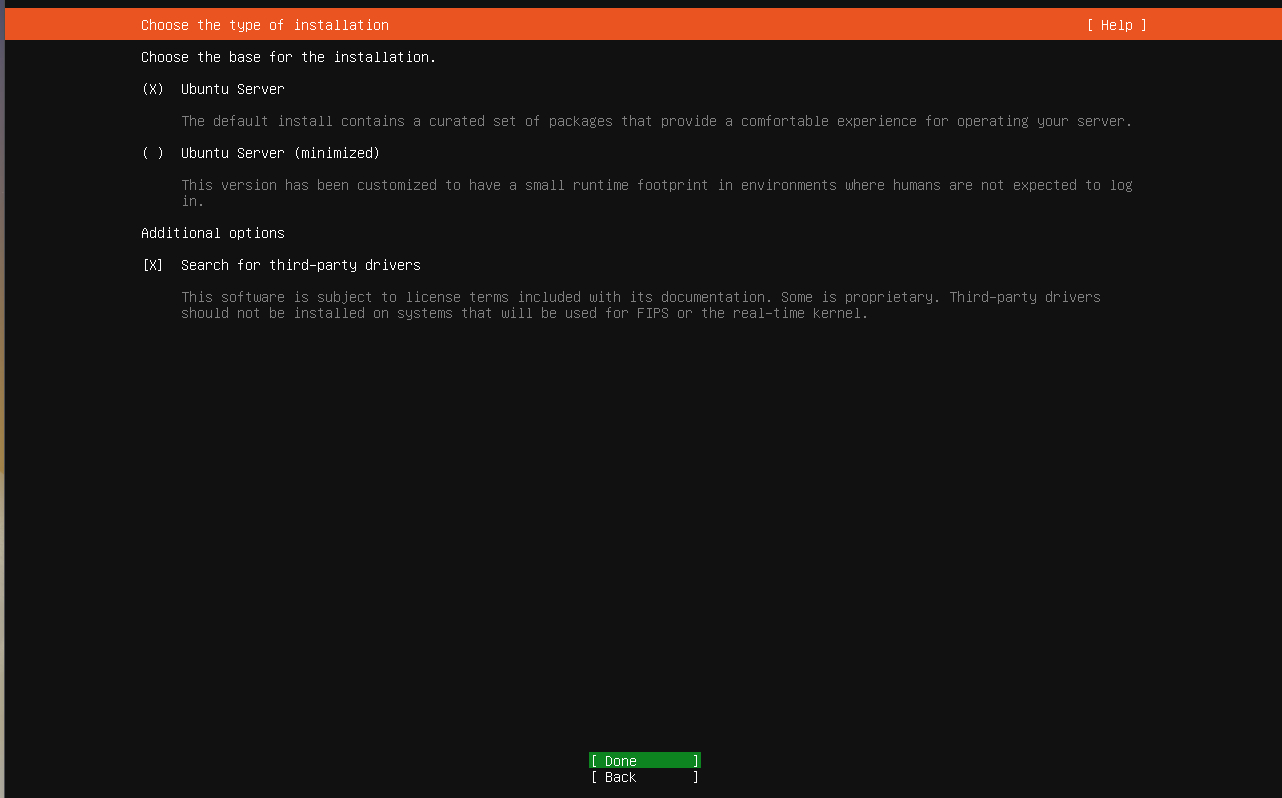Image resolution: width=1282 pixels, height=798 pixels.
Task: Click the "Ubuntu Server (minimized)" label text
Action: pyautogui.click(x=280, y=153)
